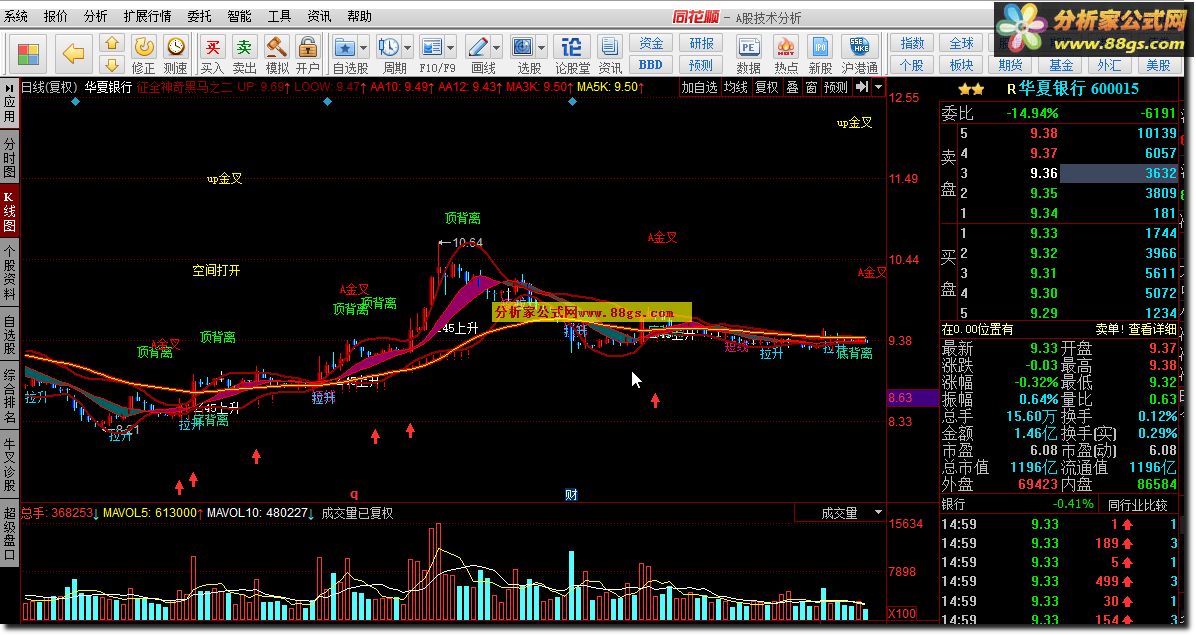1196x635 pixels.
Task: Click the down arrow navigation icon
Action: click(112, 65)
